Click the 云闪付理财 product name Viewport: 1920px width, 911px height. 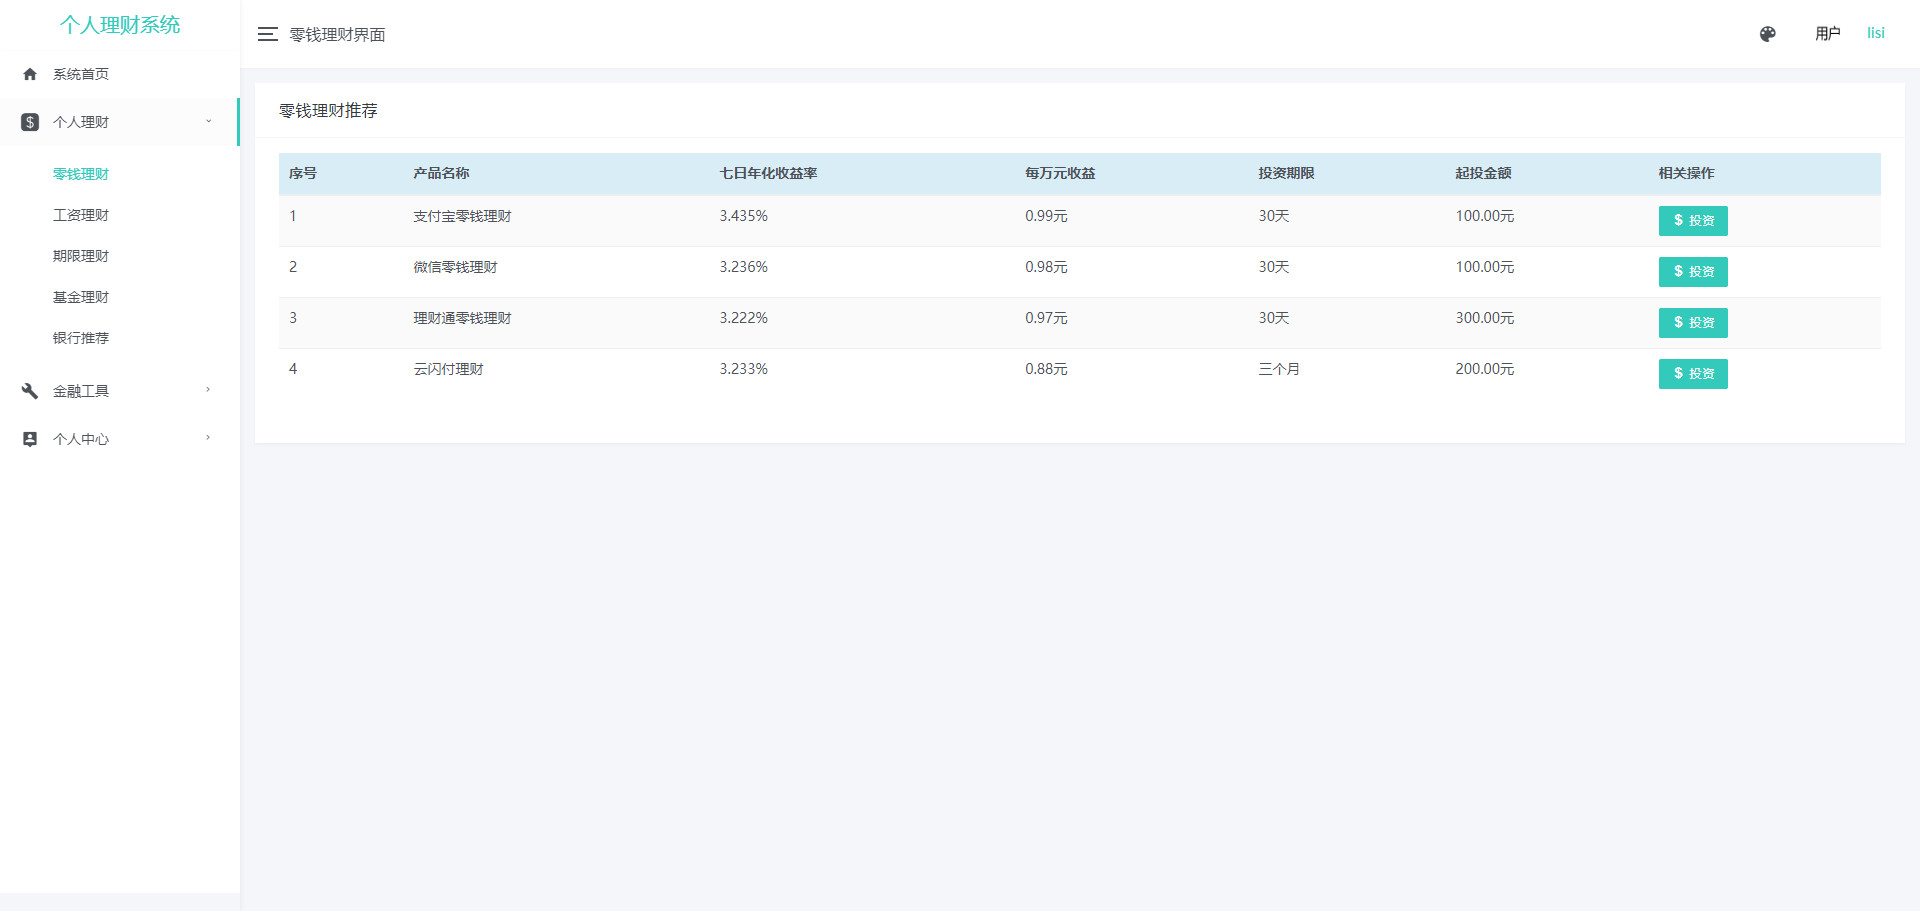tap(448, 369)
